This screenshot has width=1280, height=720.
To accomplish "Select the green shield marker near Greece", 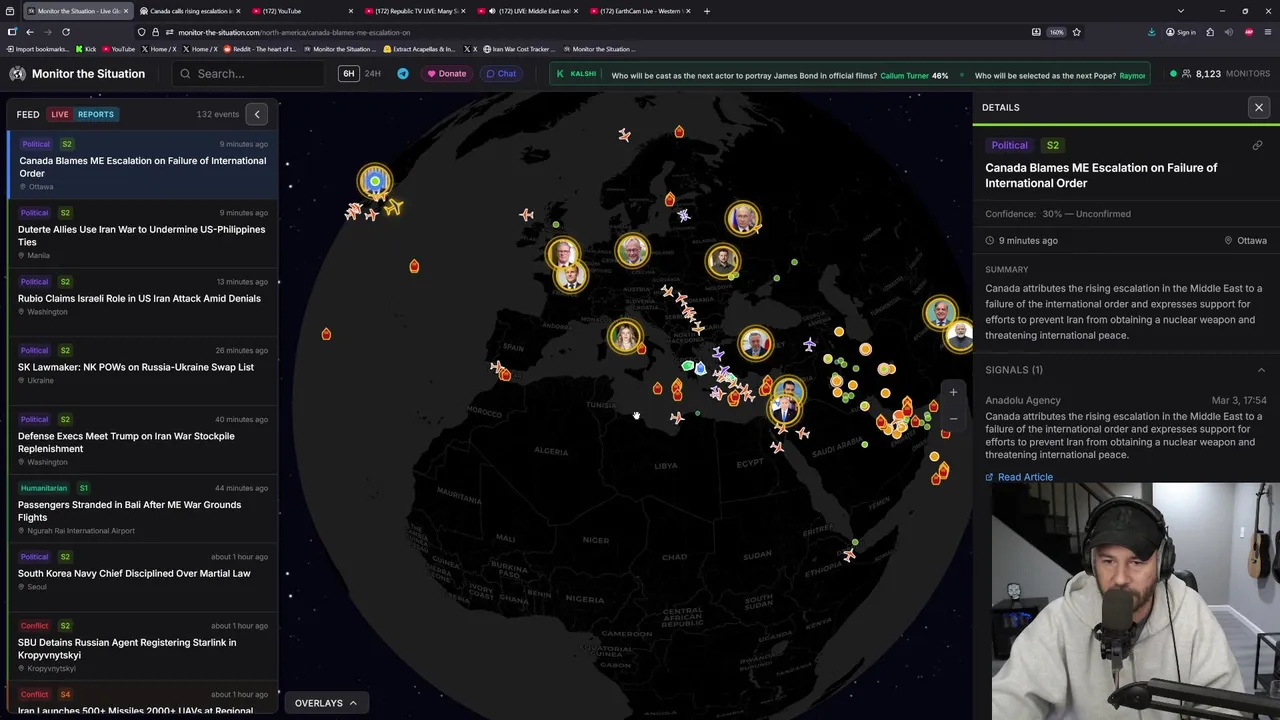I will point(687,366).
